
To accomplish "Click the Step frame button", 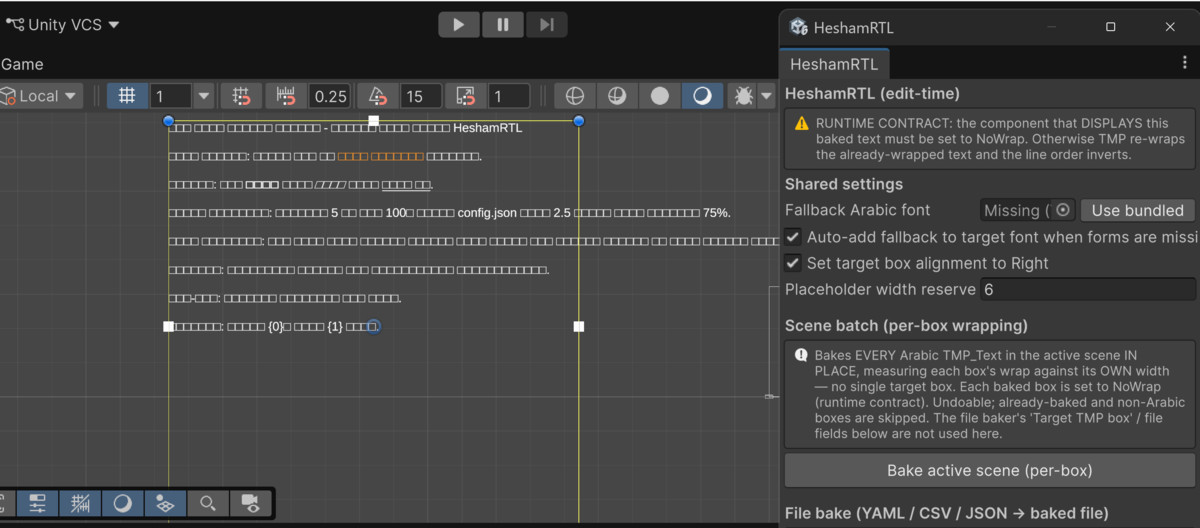I will [546, 25].
